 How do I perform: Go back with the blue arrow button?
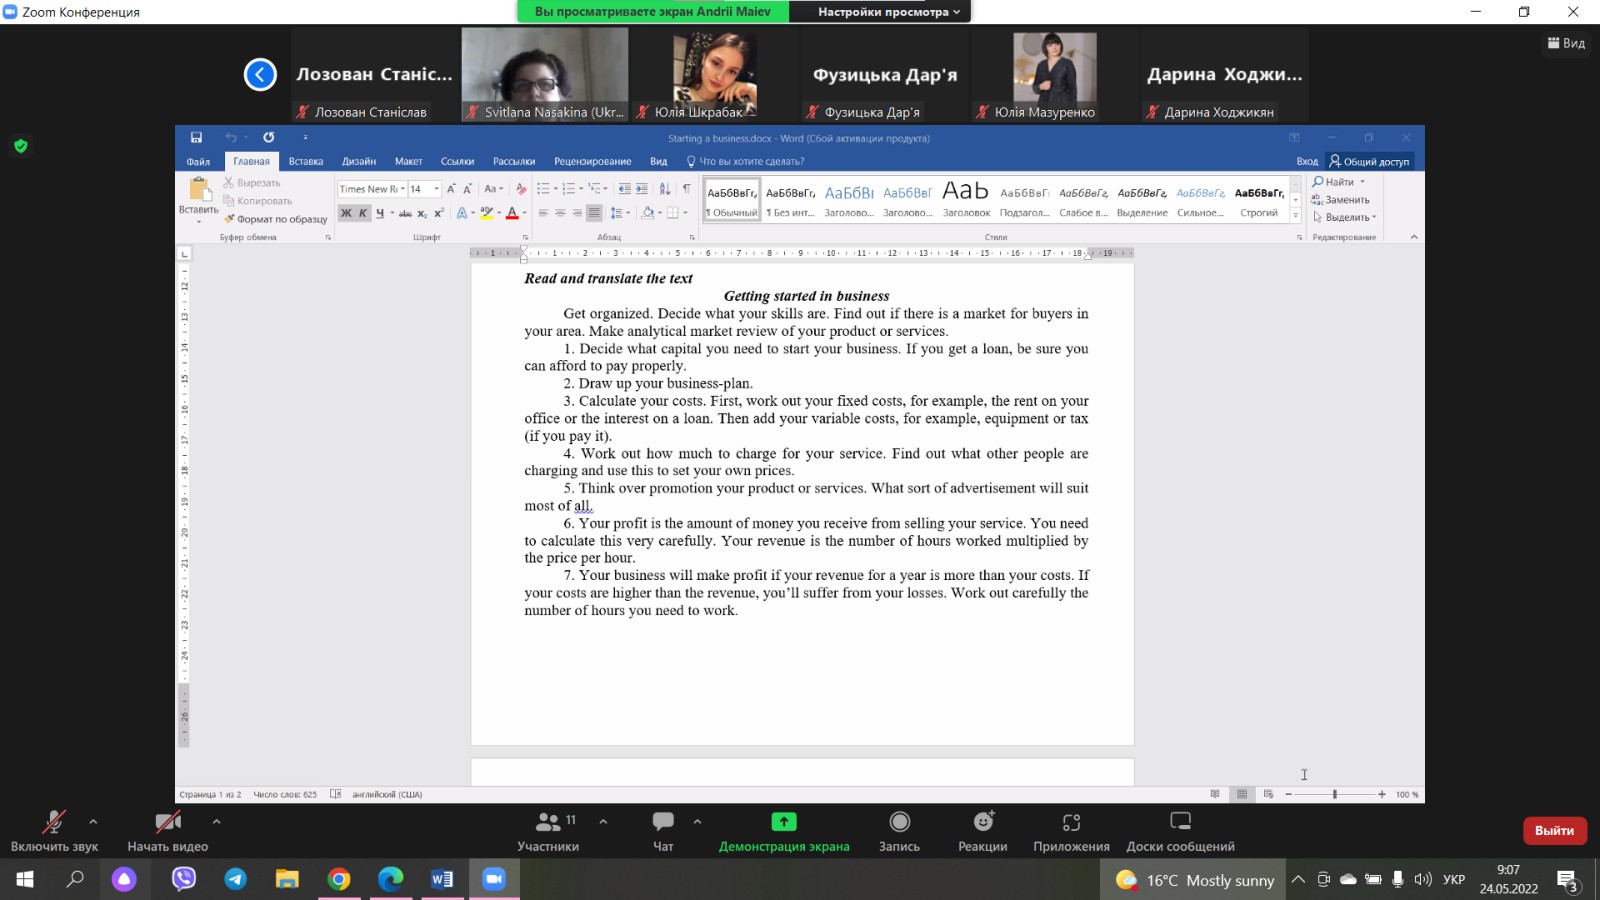[260, 74]
